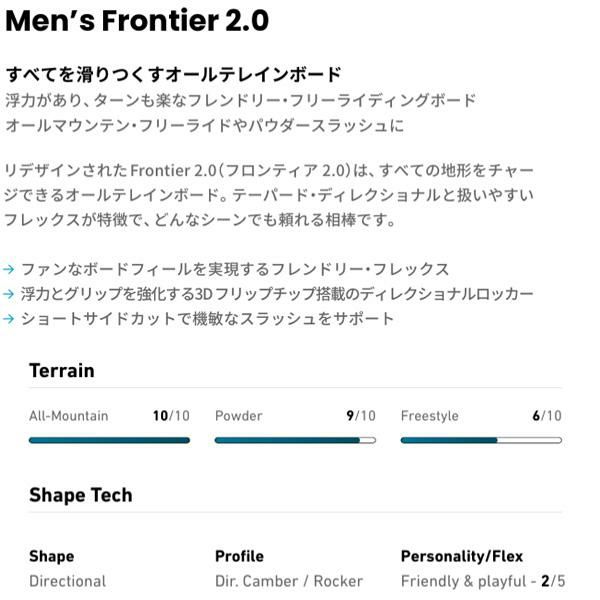The image size is (600, 600).
Task: Click the arrow bullet before the short sidecut line
Action: tap(10, 319)
